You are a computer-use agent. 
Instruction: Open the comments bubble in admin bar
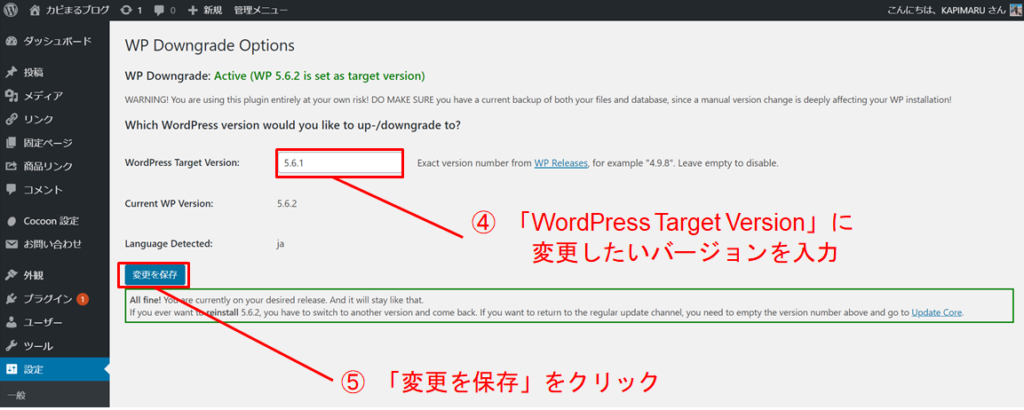pyautogui.click(x=165, y=10)
